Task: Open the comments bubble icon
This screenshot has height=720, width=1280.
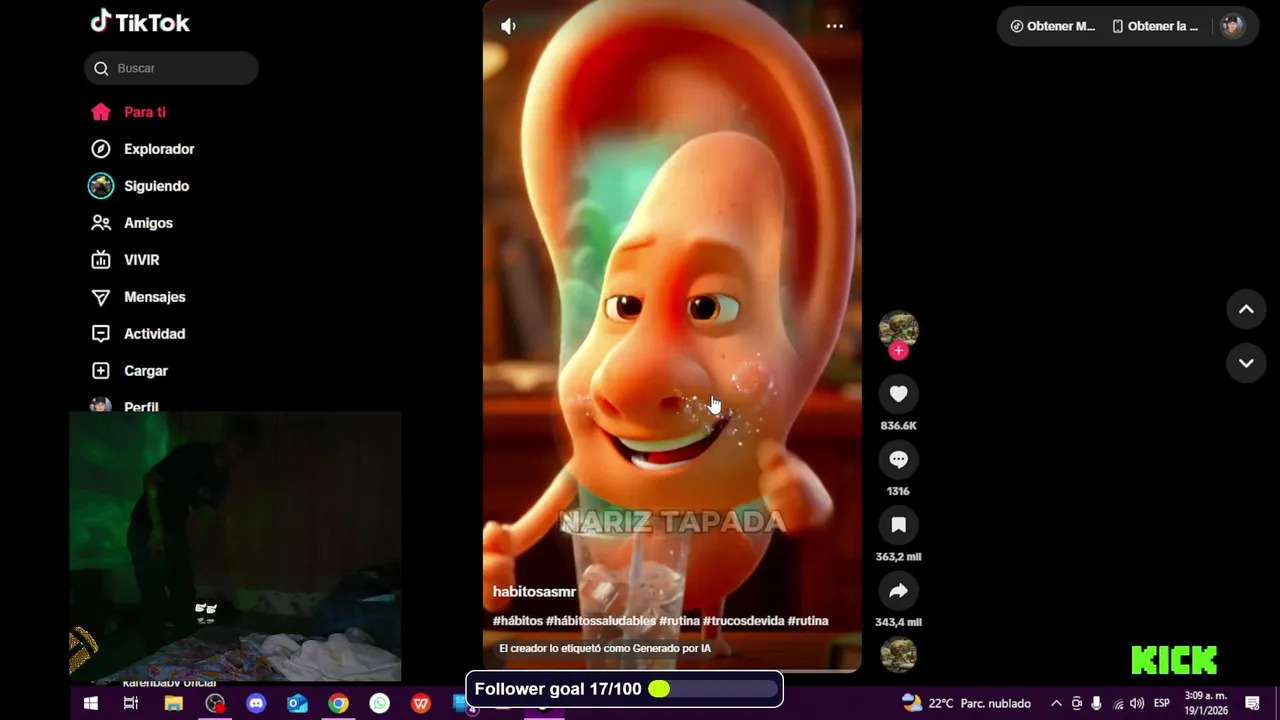Action: pos(898,459)
